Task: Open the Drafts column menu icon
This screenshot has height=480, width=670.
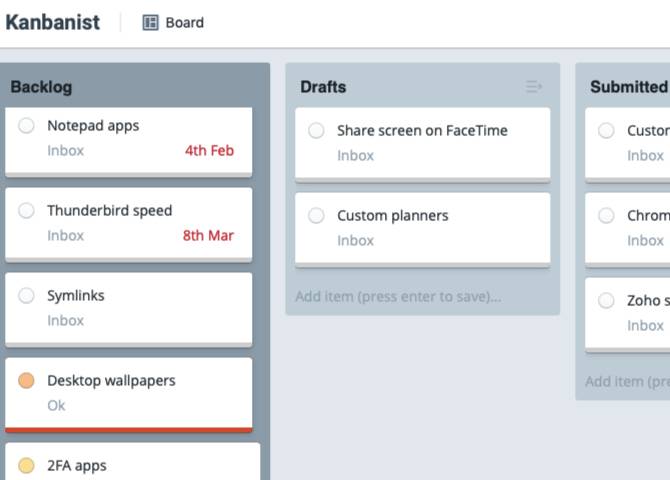Action: [x=534, y=87]
